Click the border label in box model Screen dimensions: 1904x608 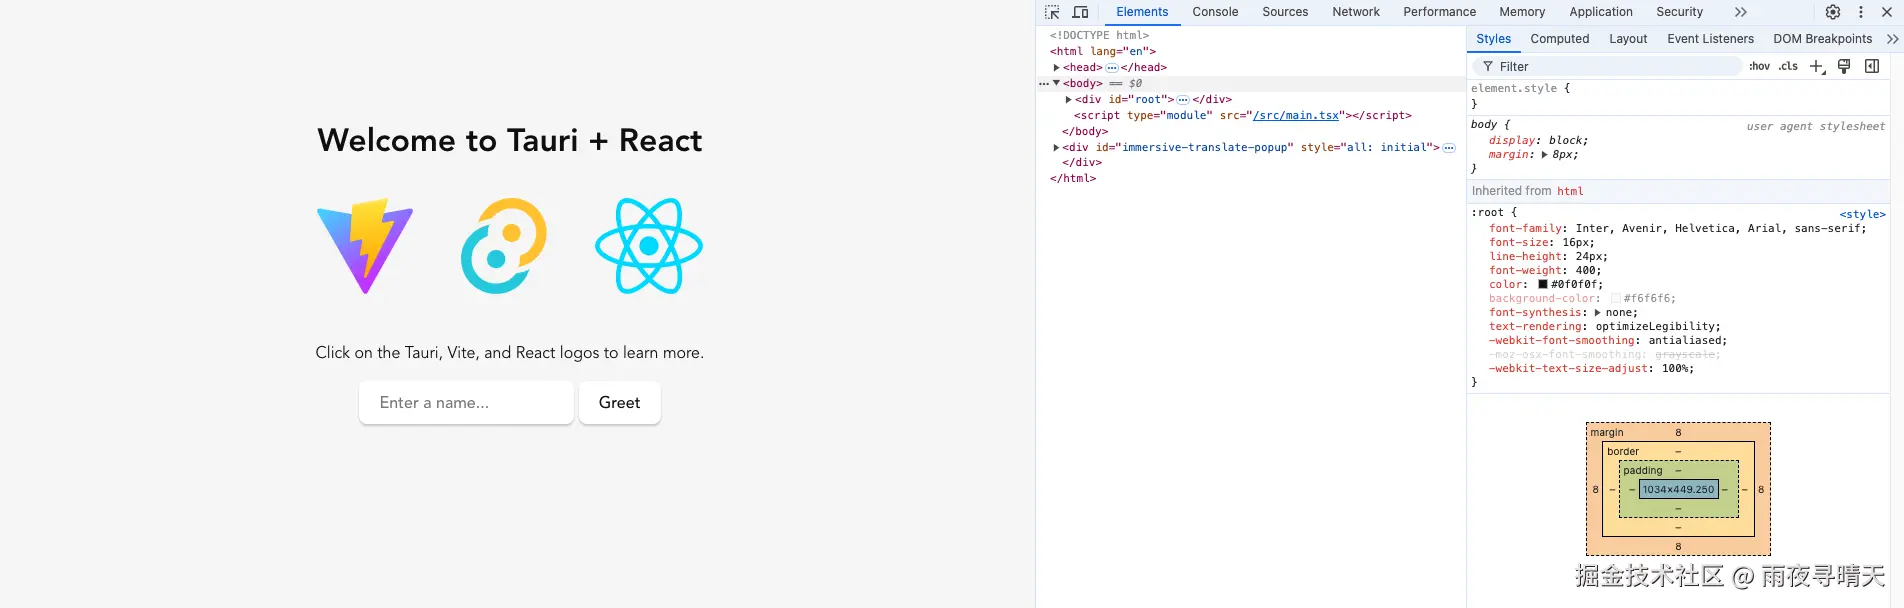point(1623,451)
